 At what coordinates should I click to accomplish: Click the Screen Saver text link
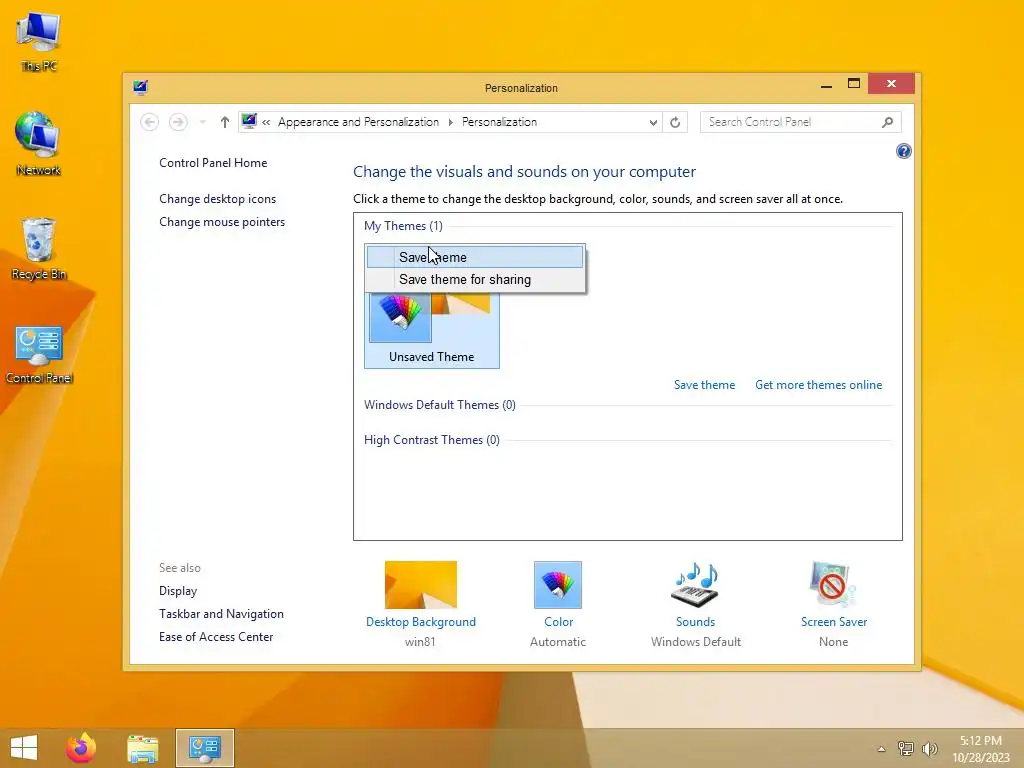pos(834,622)
